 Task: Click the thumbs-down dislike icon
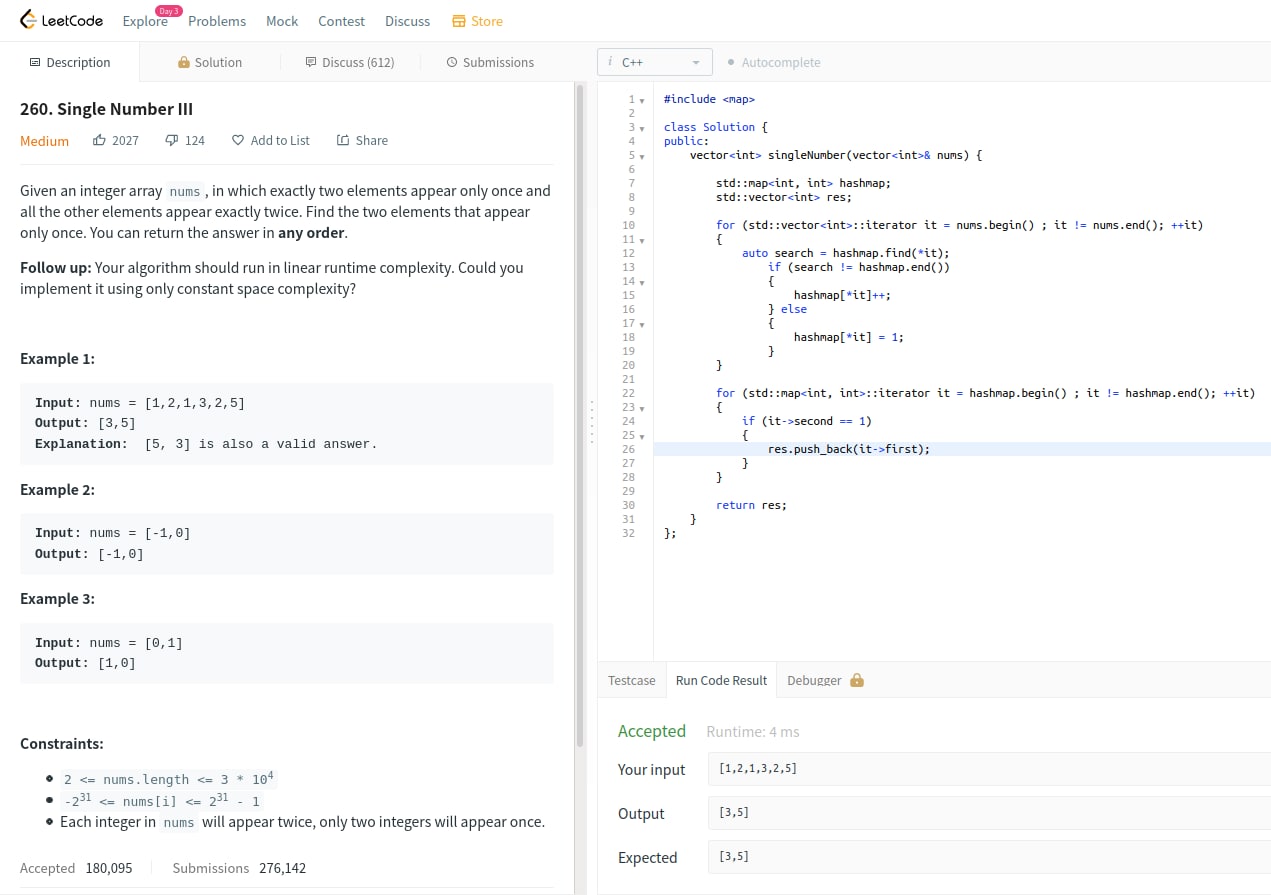point(172,140)
